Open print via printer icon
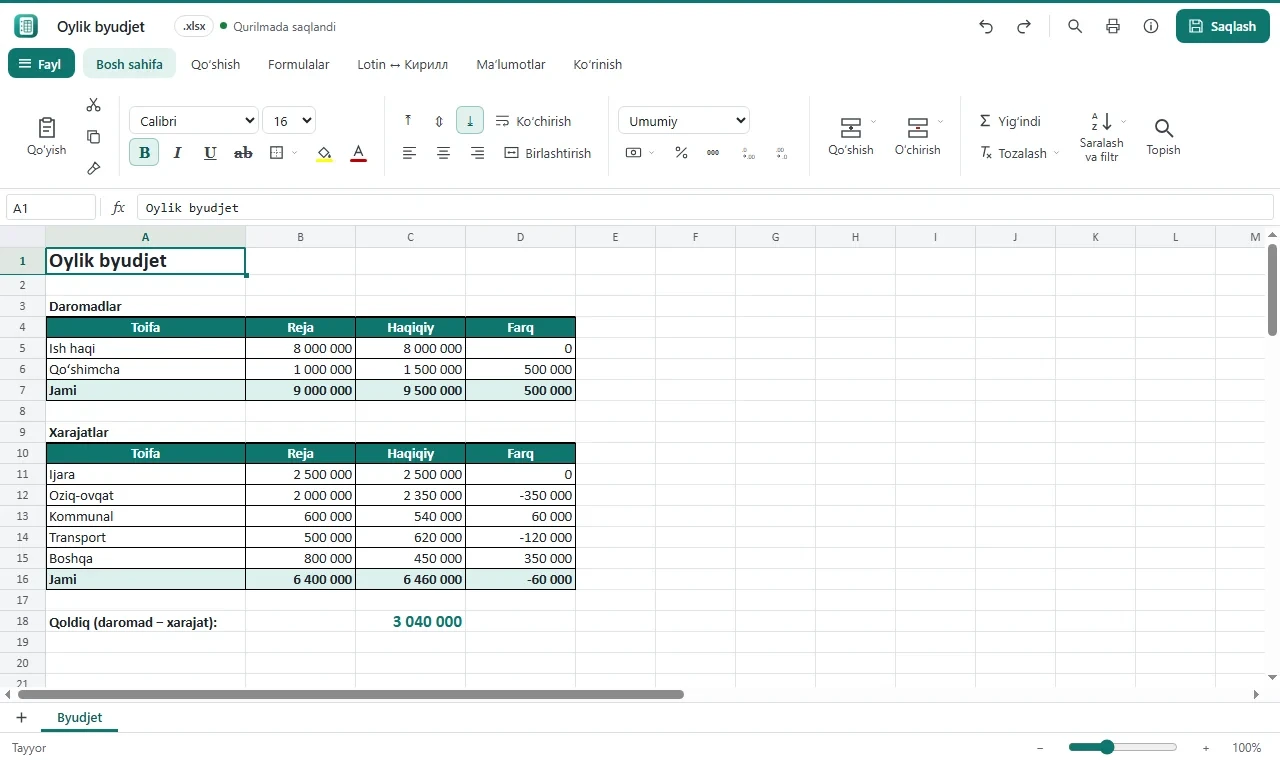This screenshot has height=760, width=1280. pyautogui.click(x=1113, y=27)
